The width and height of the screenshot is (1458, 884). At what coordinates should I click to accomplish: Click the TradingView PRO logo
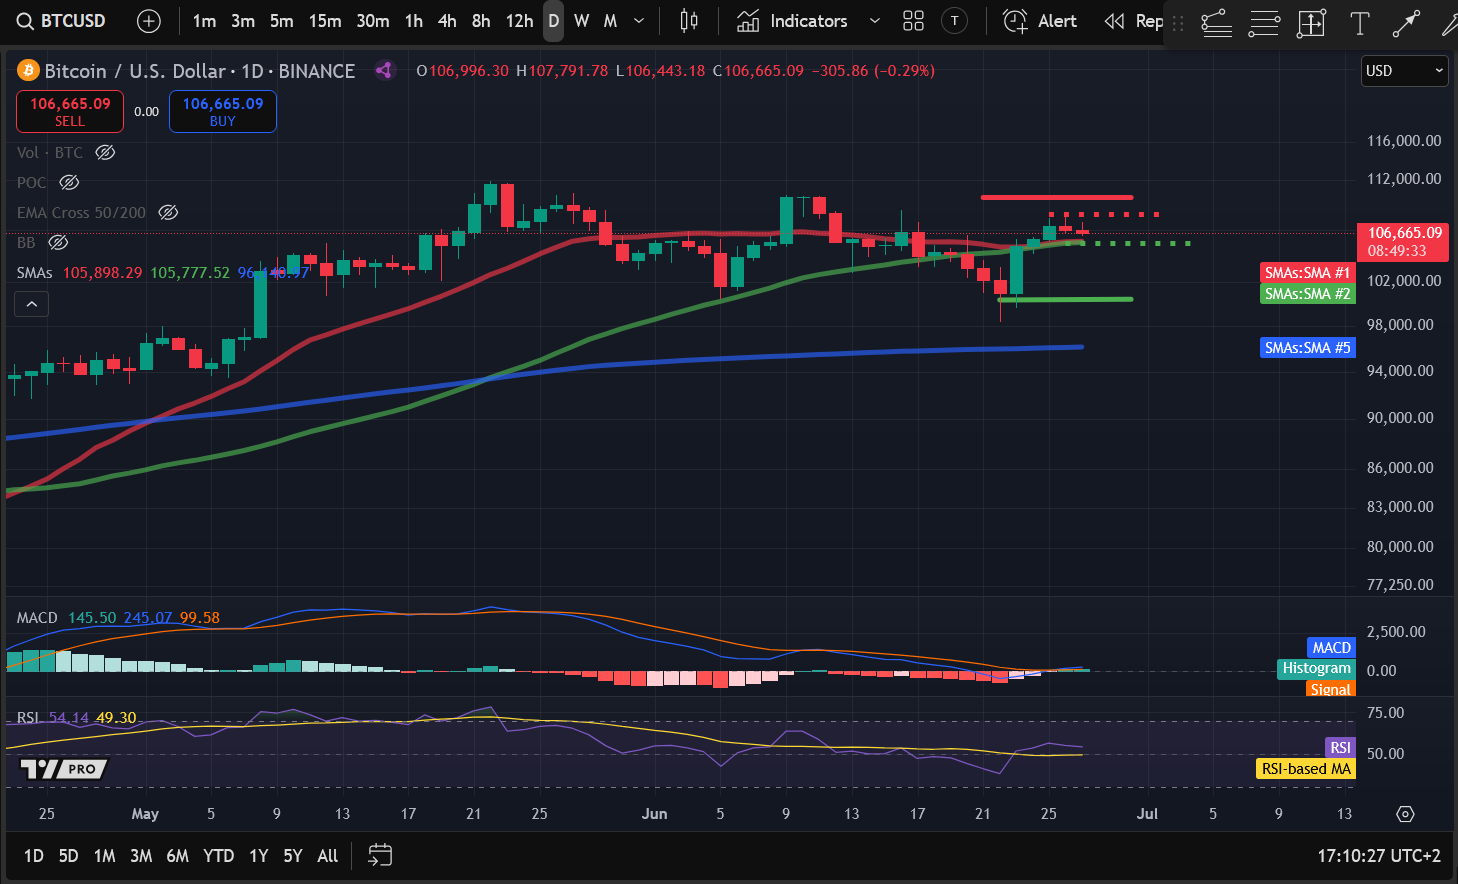(x=63, y=769)
